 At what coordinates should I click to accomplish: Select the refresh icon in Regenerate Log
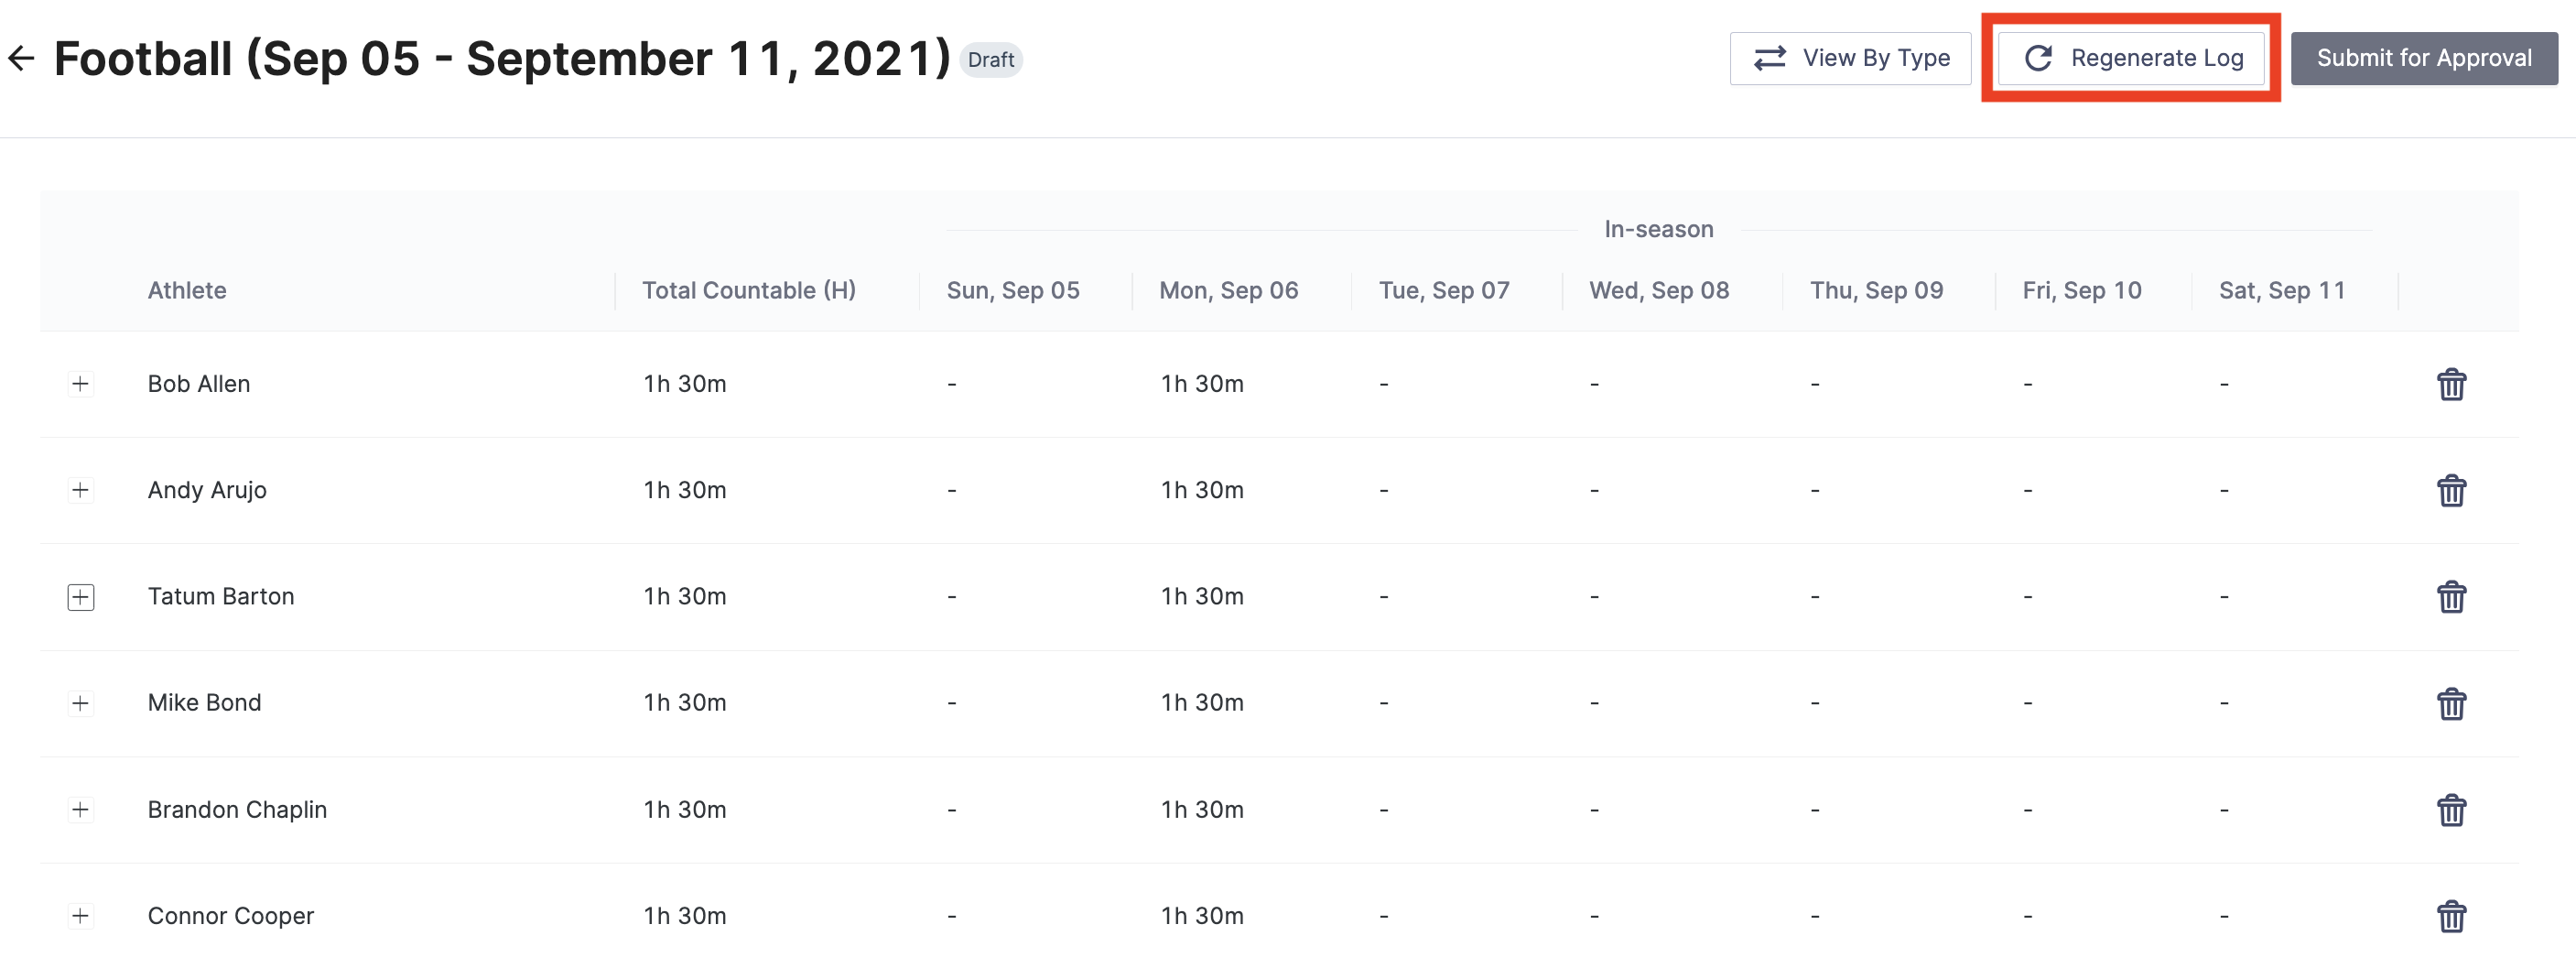coord(2038,58)
